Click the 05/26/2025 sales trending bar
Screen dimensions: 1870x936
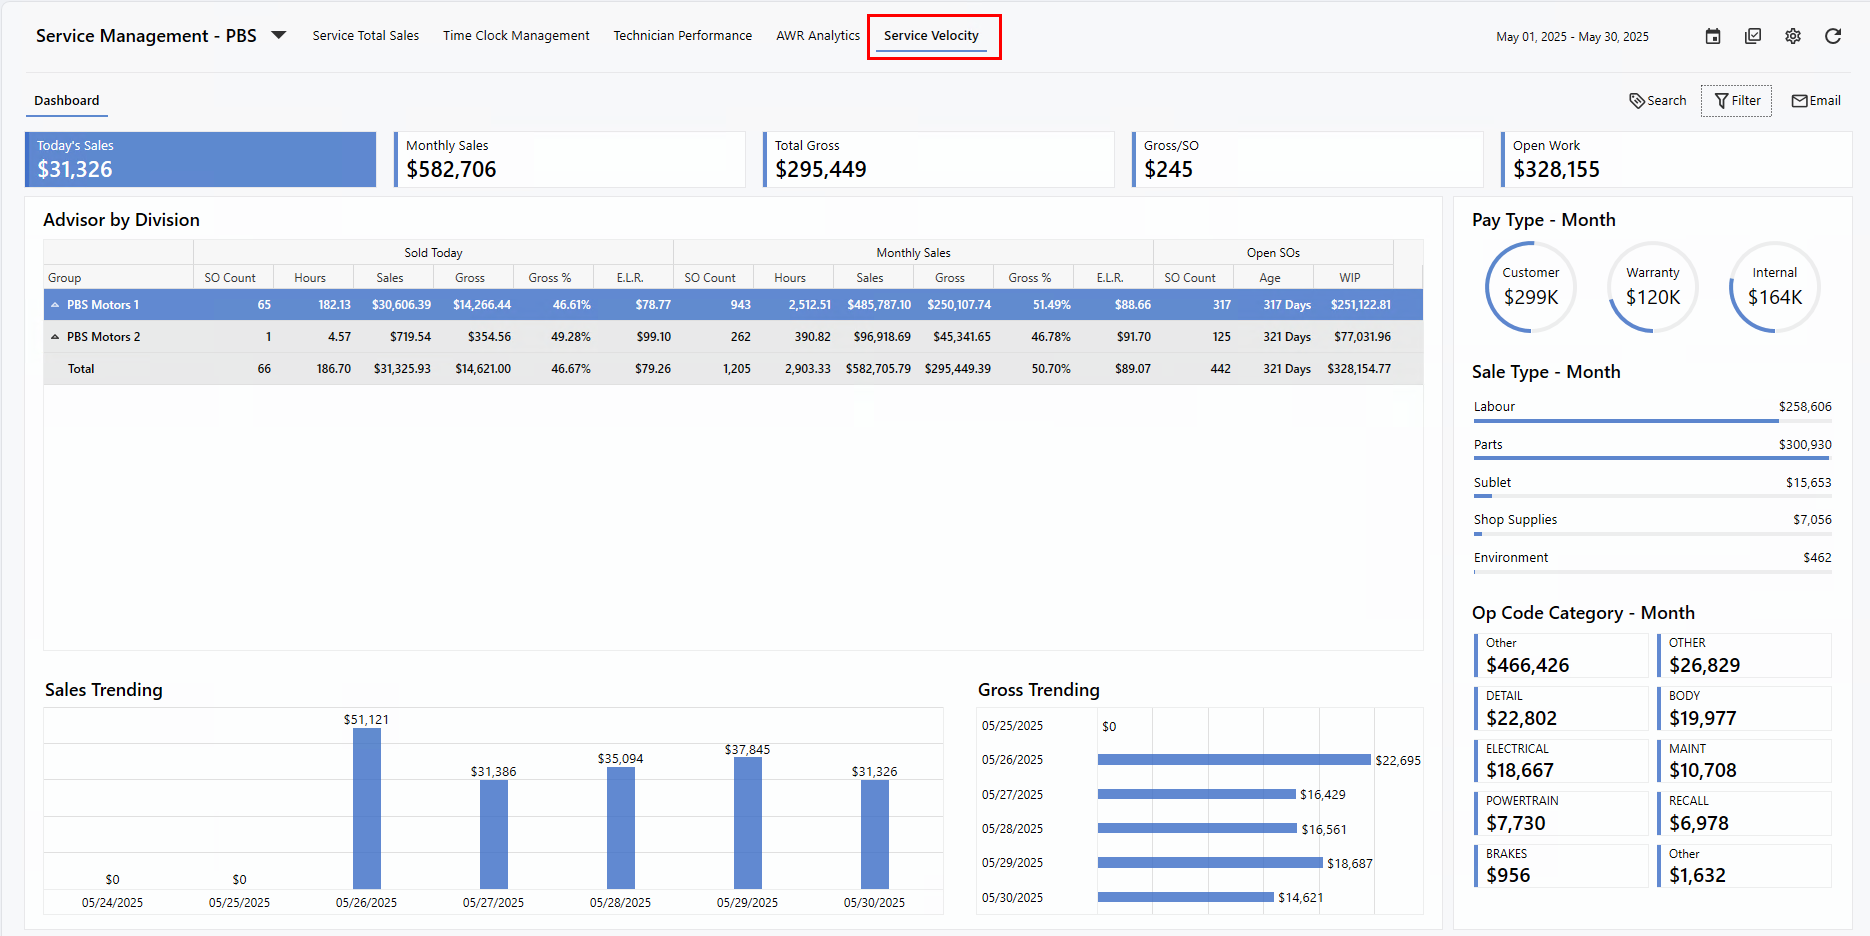(367, 808)
